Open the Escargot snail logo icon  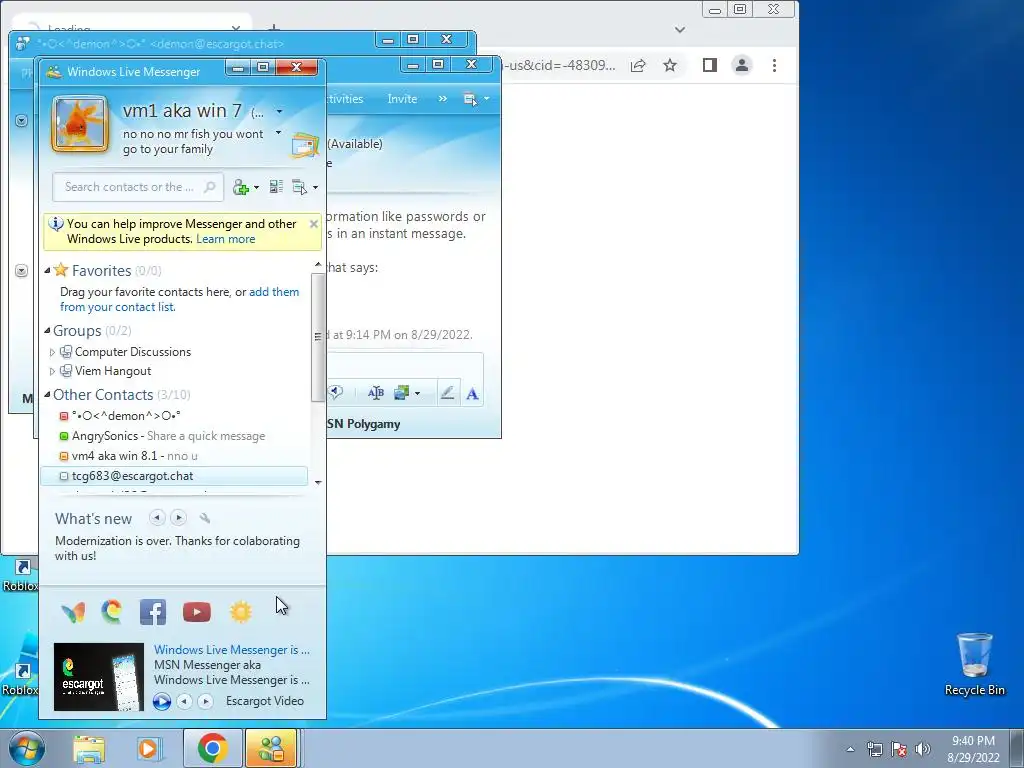click(x=112, y=612)
